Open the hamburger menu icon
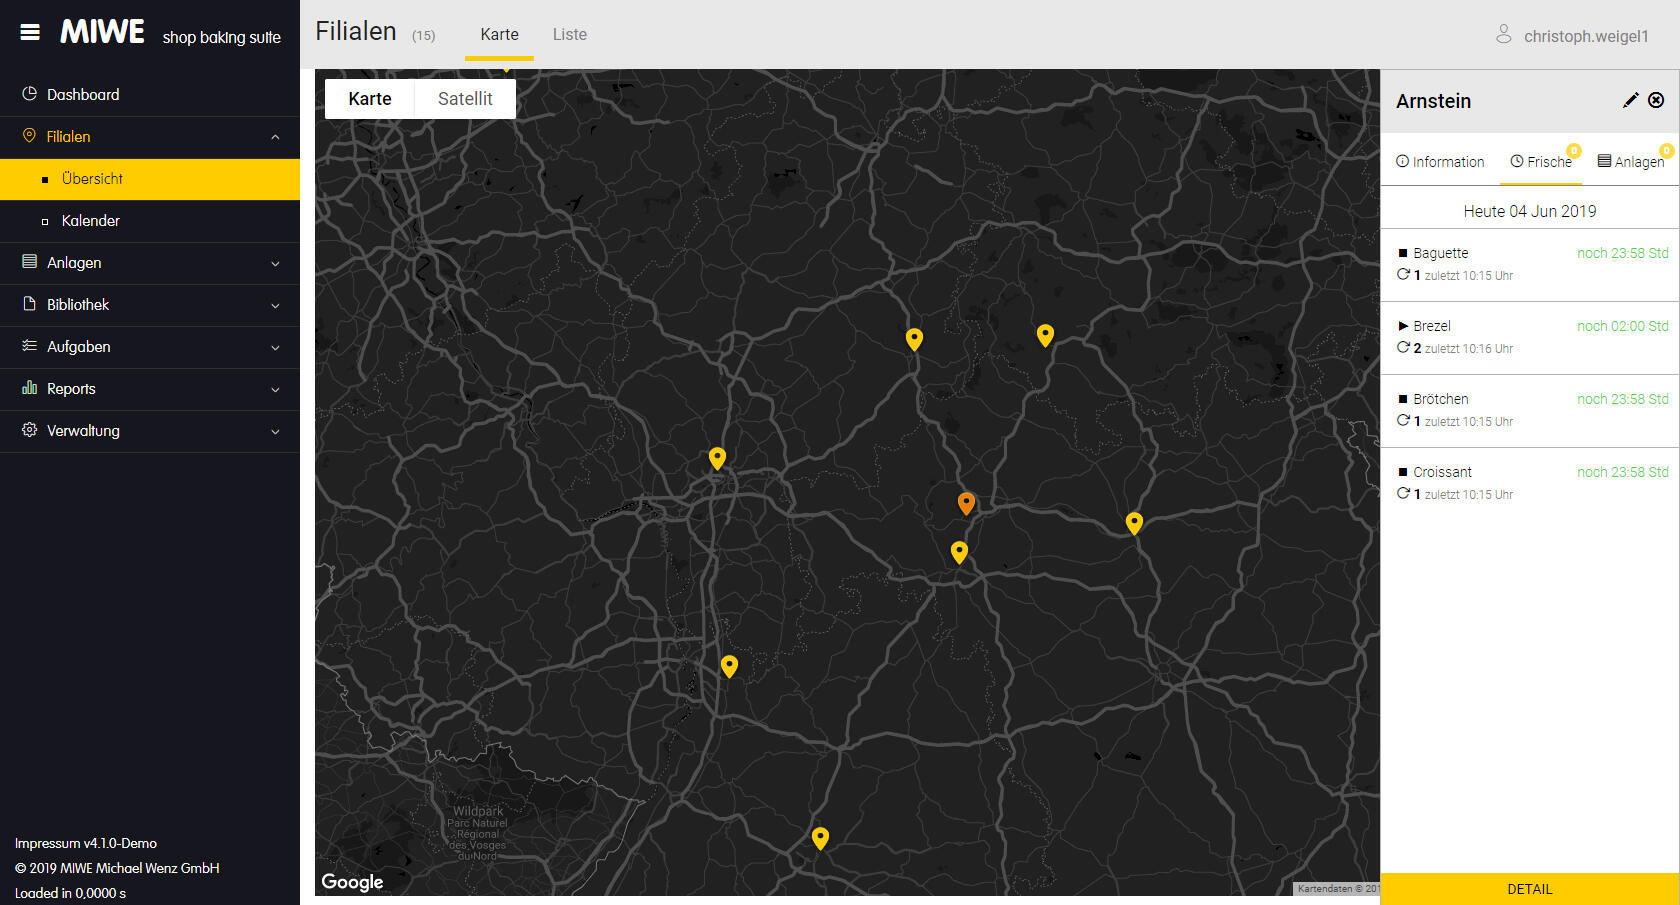This screenshot has height=905, width=1680. pyautogui.click(x=30, y=32)
